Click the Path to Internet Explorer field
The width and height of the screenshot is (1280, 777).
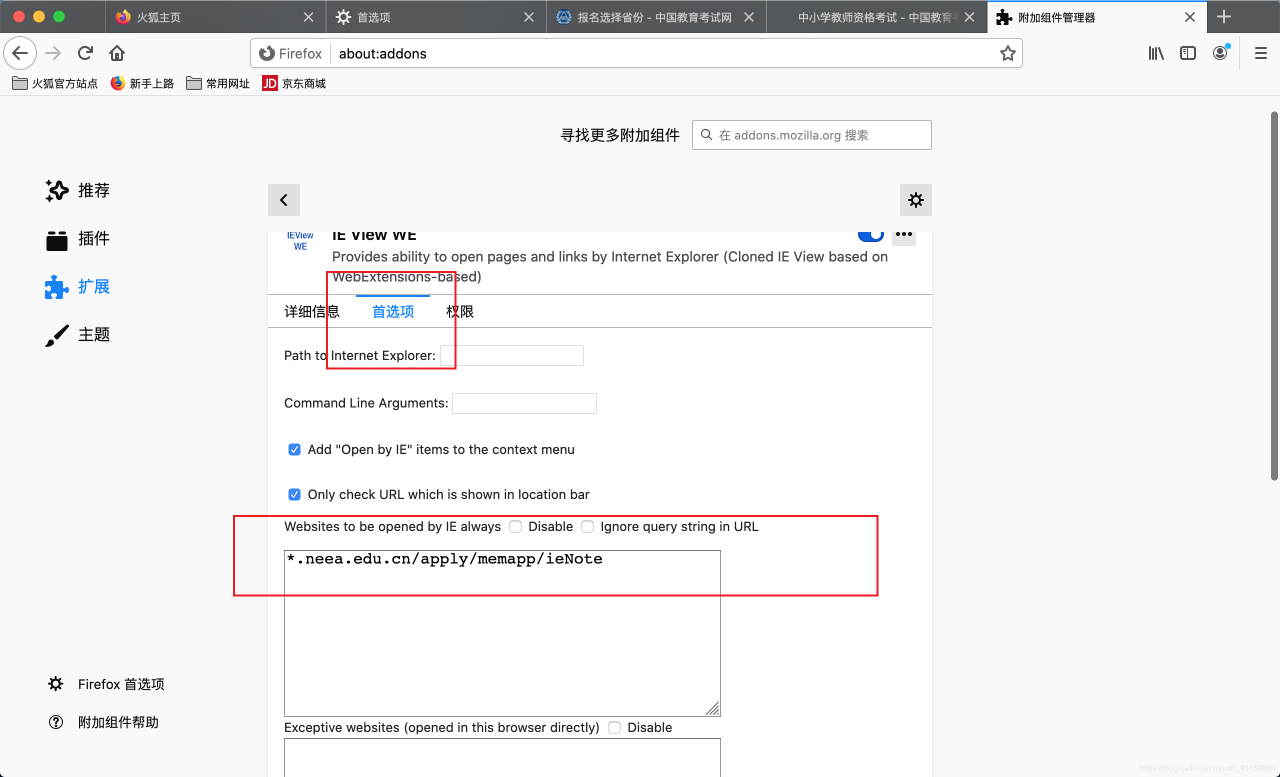coord(512,355)
